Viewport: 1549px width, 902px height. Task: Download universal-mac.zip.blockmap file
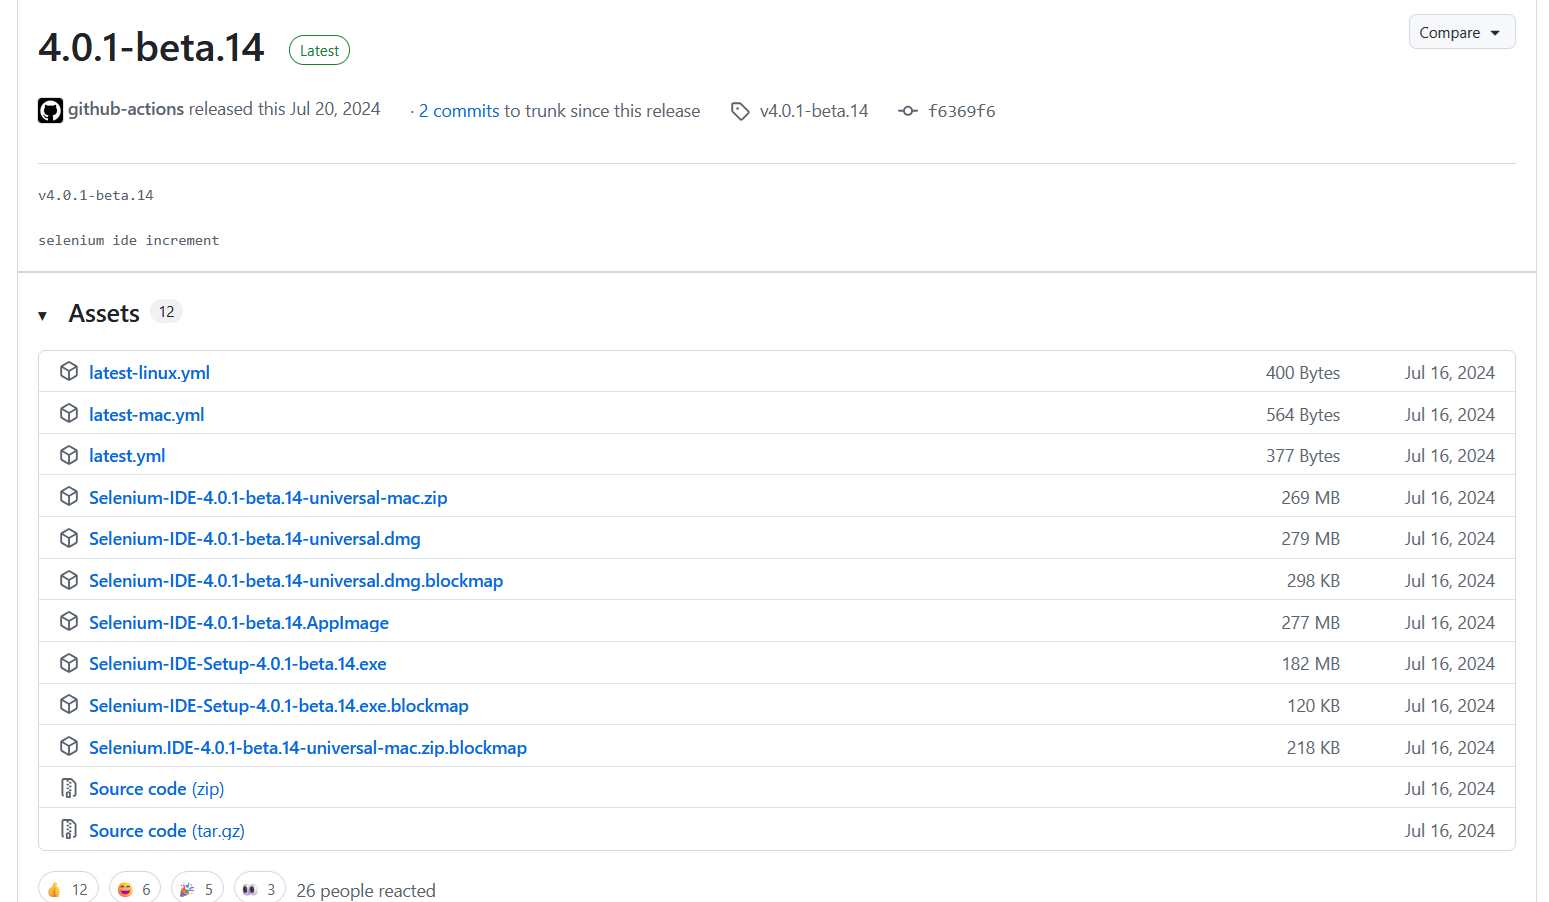308,748
